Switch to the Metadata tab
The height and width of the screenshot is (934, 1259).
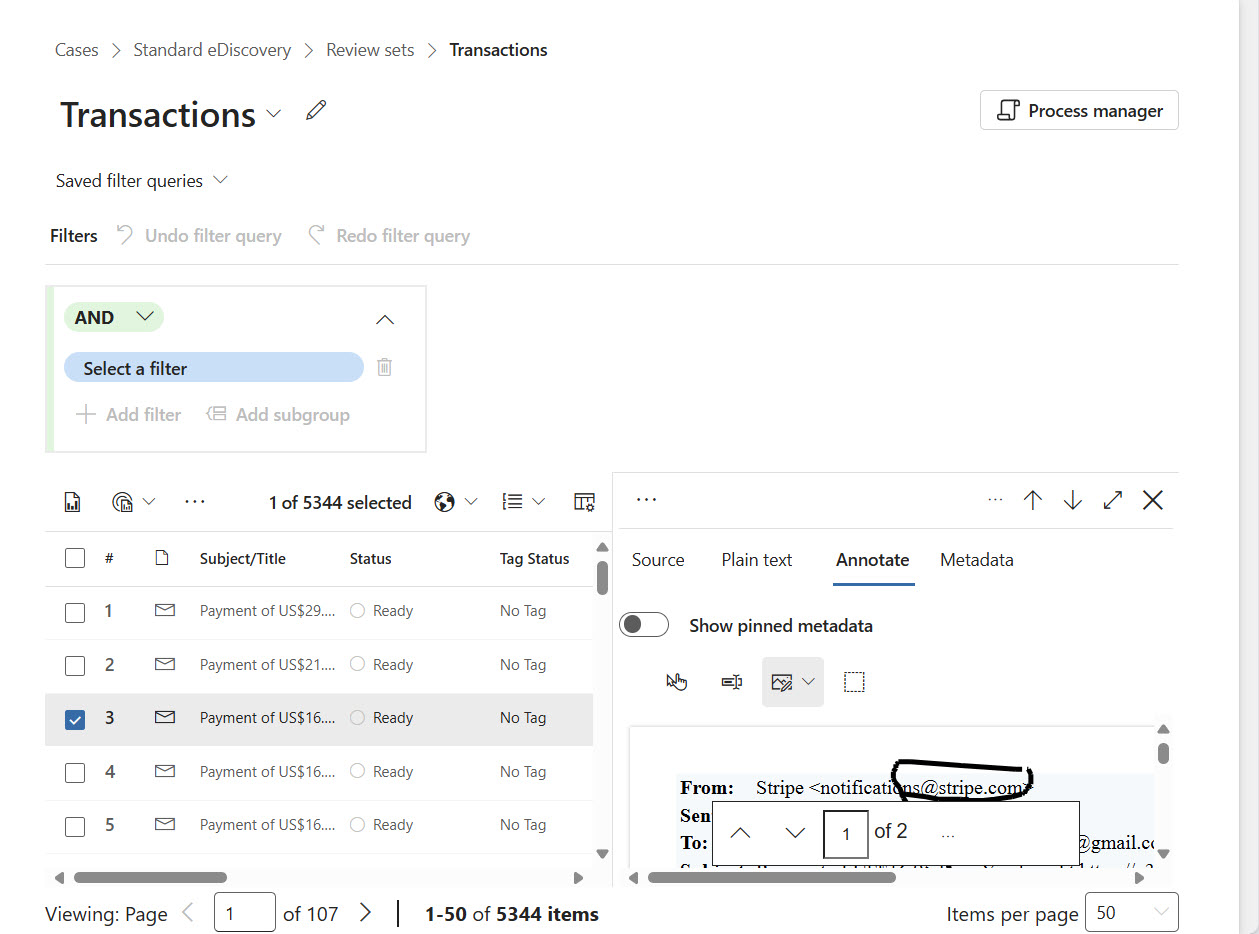975,560
